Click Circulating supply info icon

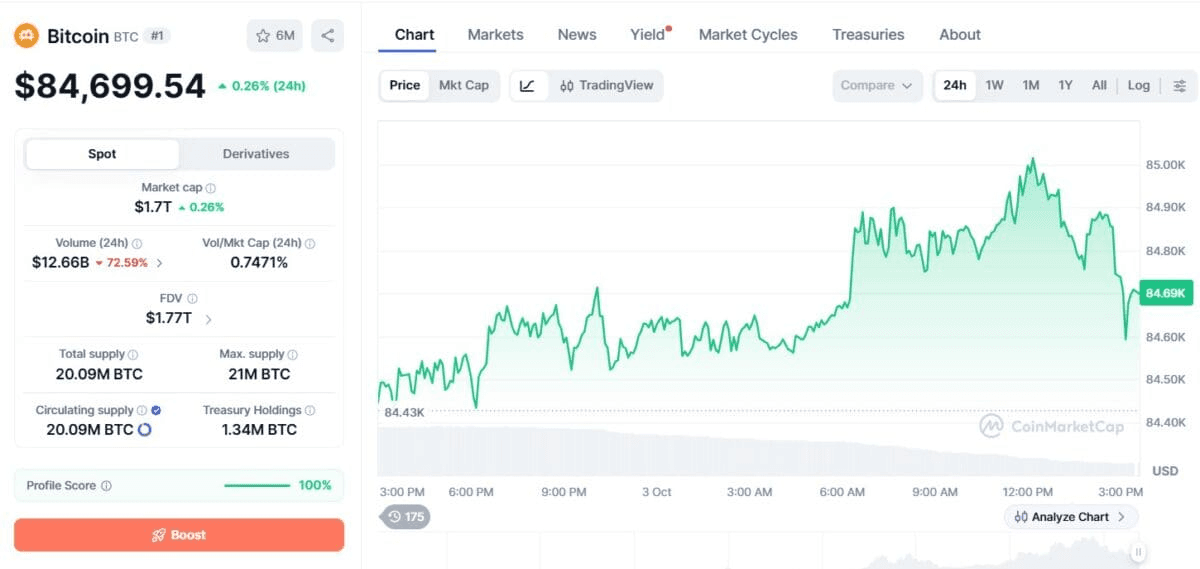[x=142, y=411]
